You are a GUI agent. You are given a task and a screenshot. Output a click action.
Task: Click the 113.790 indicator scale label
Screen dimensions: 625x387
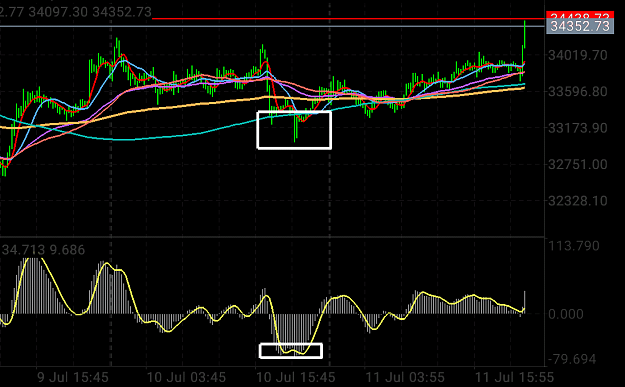coord(574,246)
